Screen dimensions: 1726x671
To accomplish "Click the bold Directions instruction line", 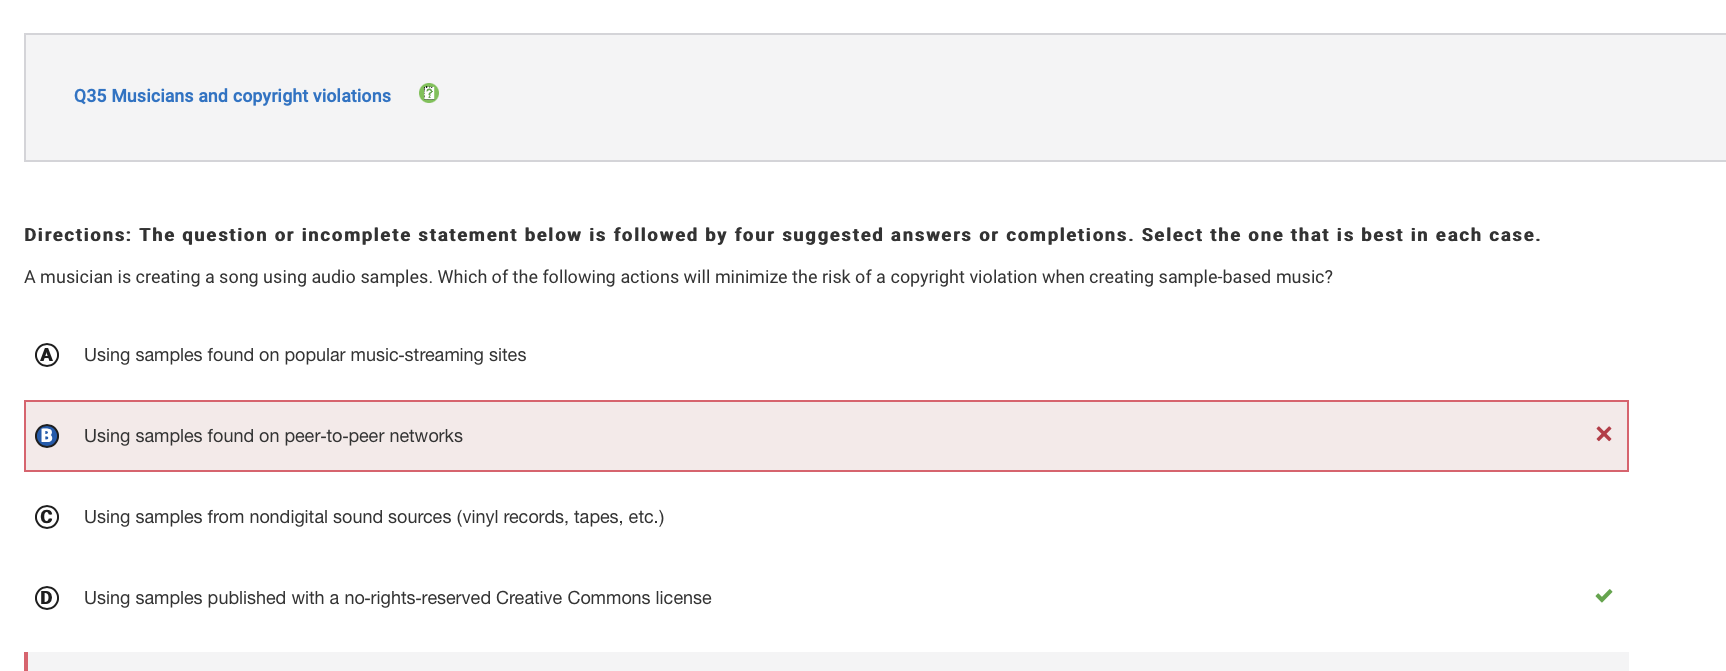I will (782, 235).
